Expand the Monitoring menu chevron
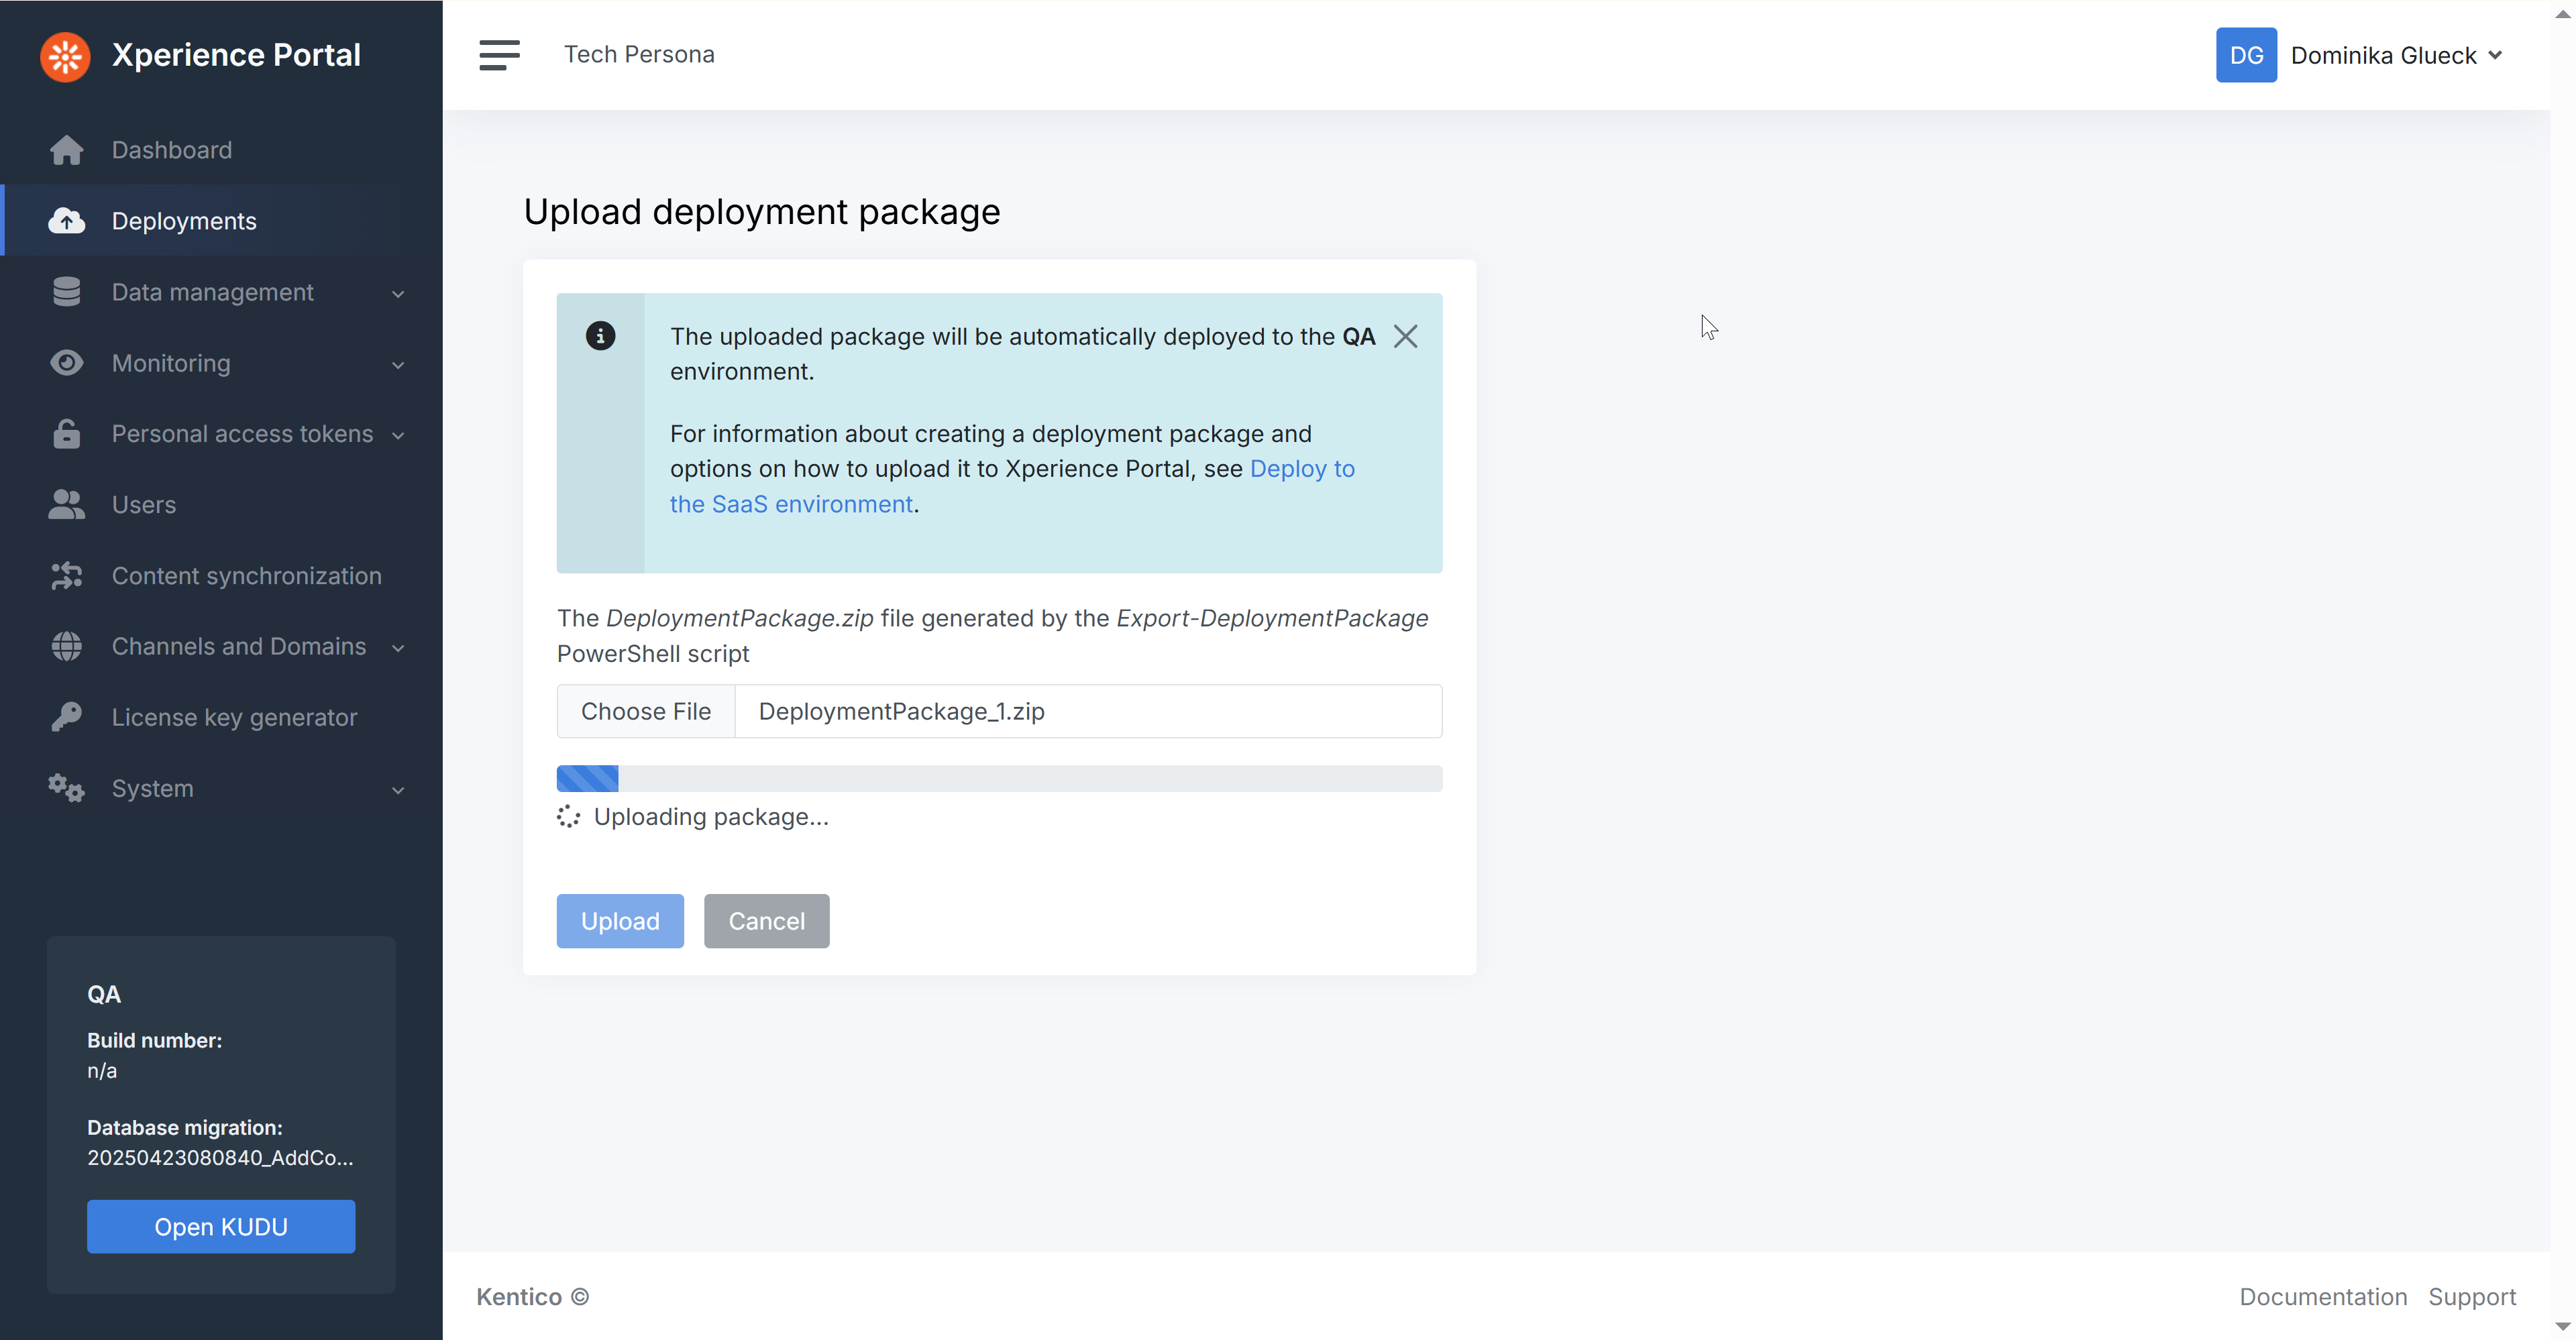 (x=398, y=365)
